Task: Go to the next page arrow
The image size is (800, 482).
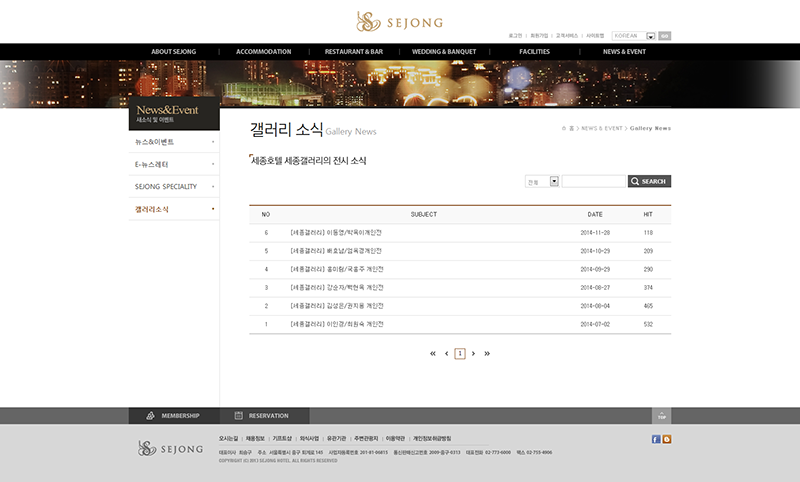Action: 473,353
